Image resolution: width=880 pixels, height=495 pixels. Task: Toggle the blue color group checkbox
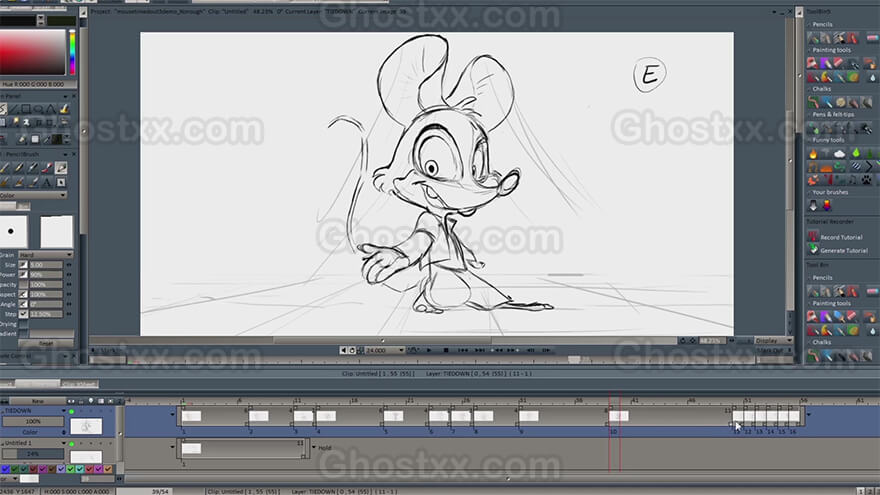pyautogui.click(x=5, y=469)
